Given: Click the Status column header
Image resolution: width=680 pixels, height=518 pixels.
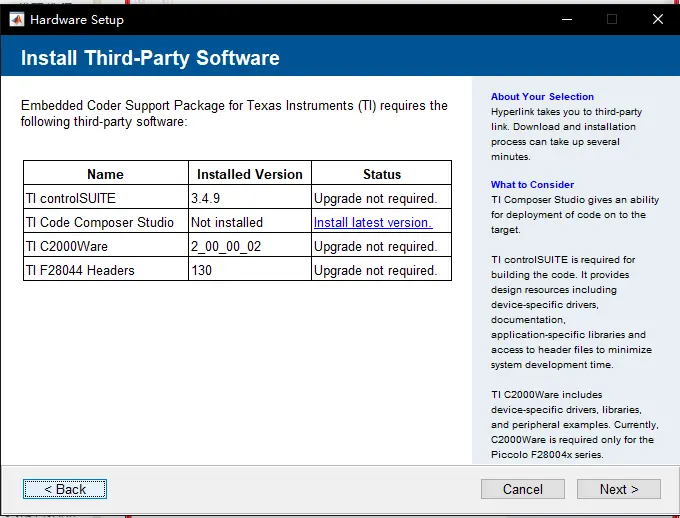Looking at the screenshot, I should tap(382, 174).
